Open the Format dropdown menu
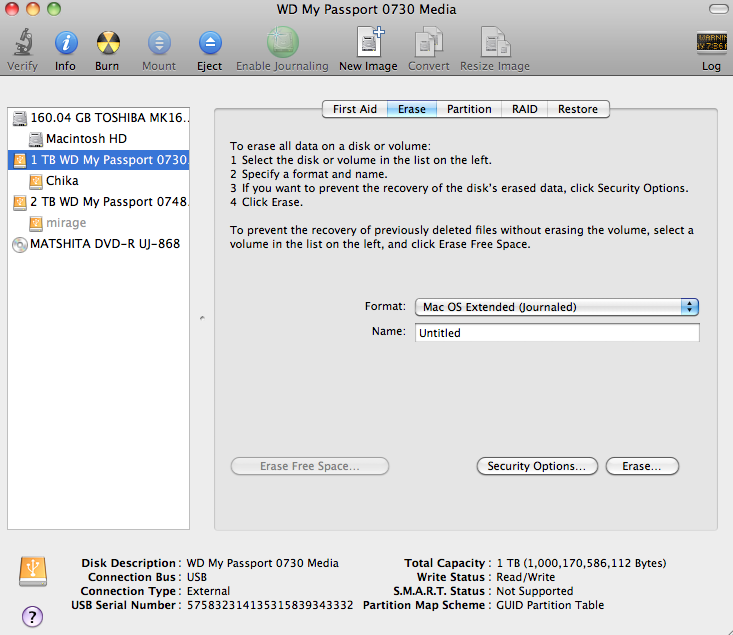The width and height of the screenshot is (733, 635). [557, 307]
